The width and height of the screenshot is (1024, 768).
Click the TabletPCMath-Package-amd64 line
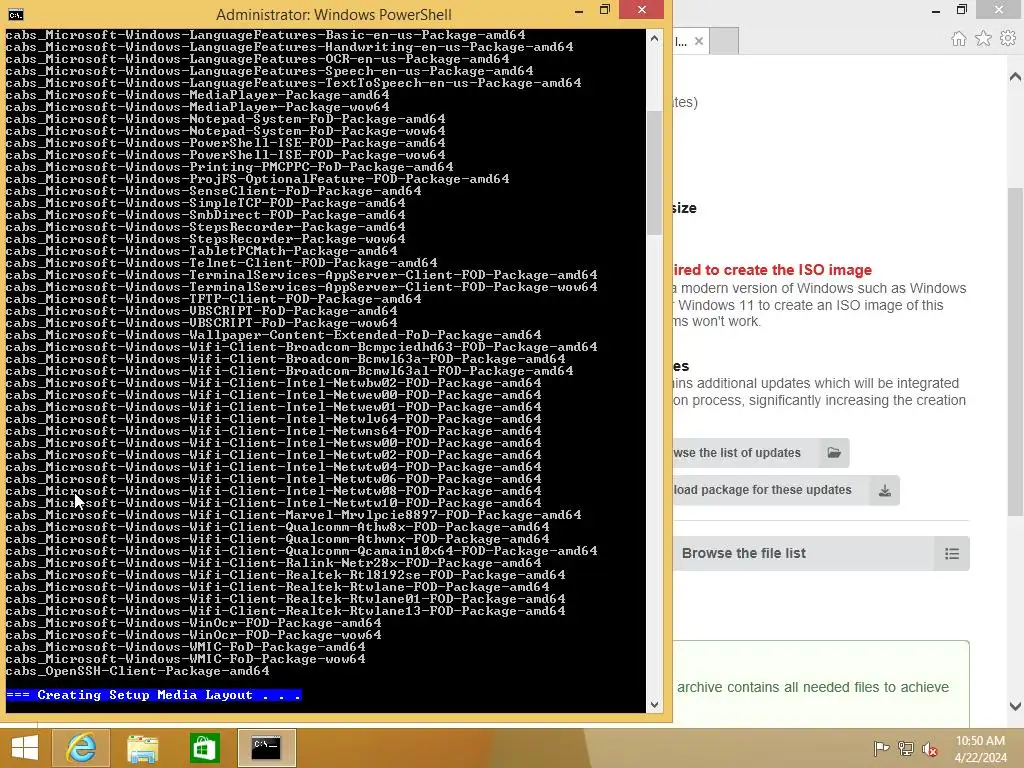pyautogui.click(x=201, y=251)
